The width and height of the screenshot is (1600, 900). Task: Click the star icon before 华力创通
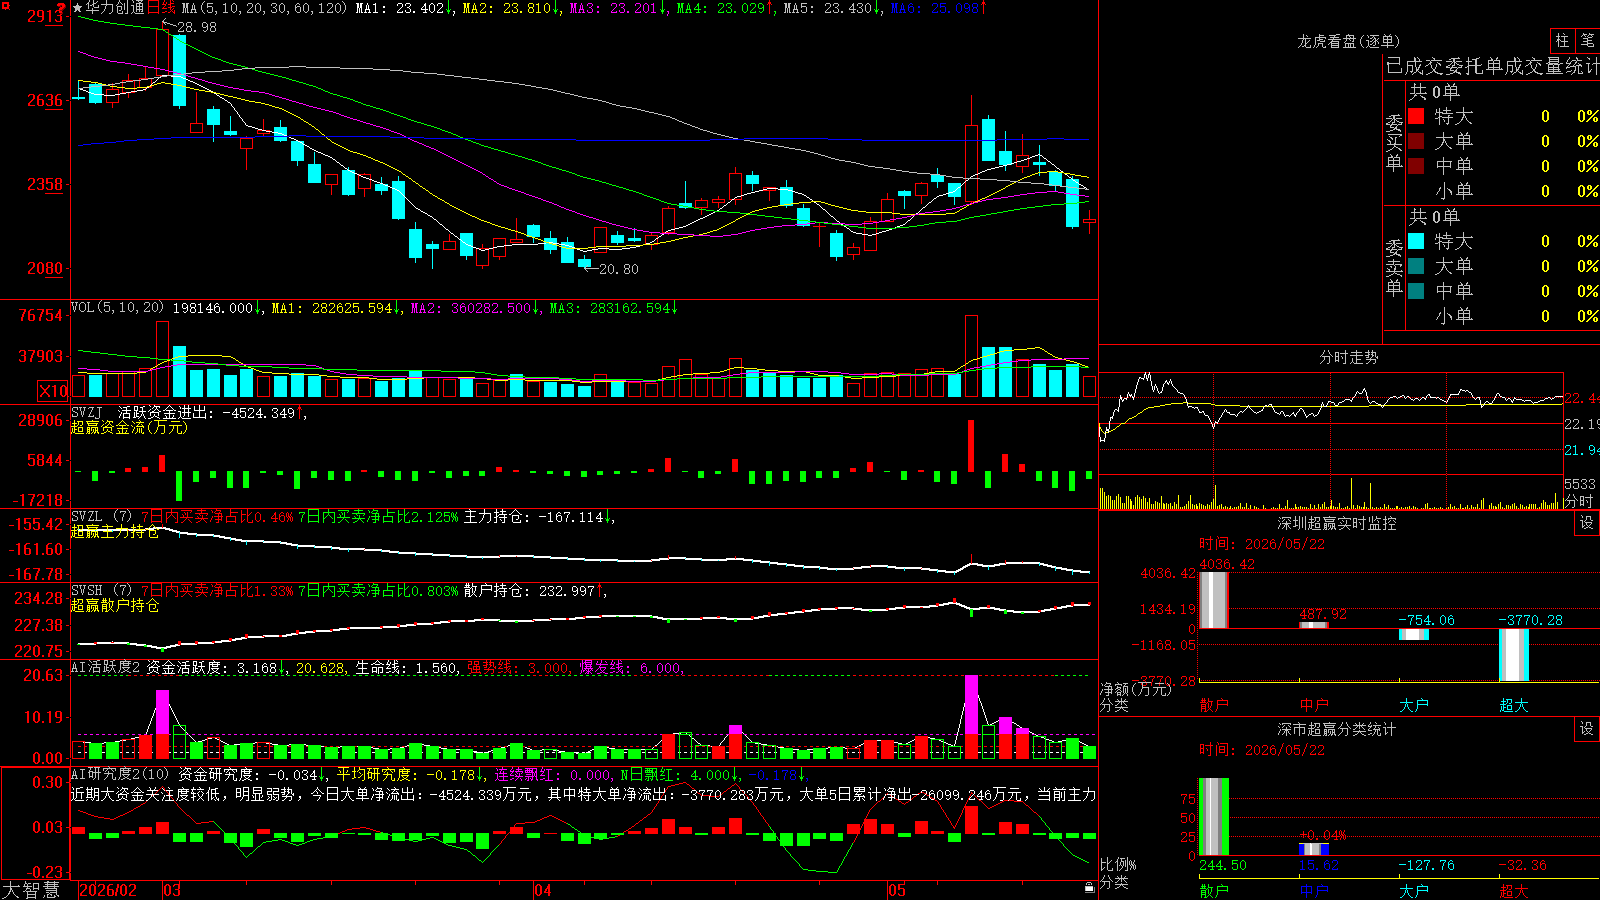point(78,8)
